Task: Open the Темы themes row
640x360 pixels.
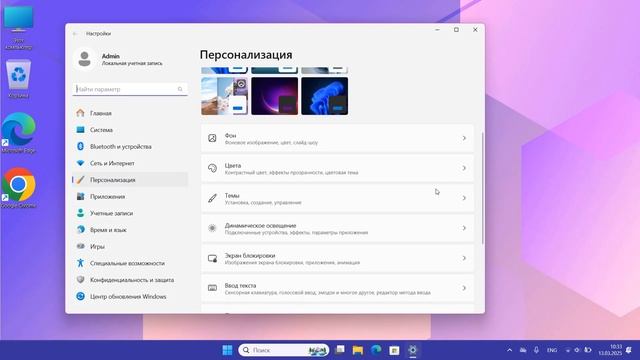Action: click(x=338, y=198)
